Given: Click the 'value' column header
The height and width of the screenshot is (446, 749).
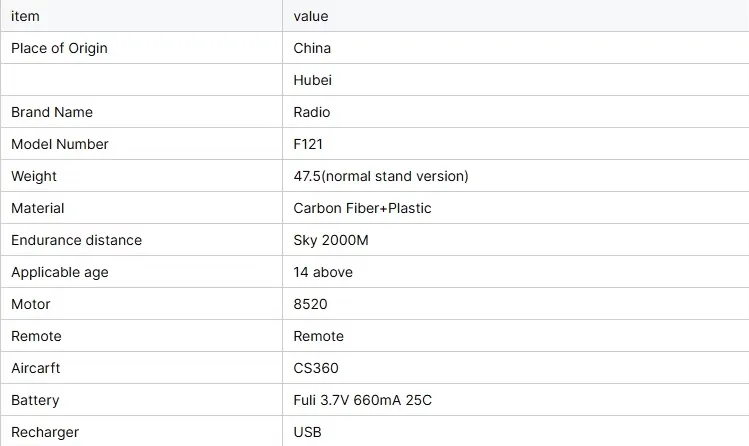Looking at the screenshot, I should (x=311, y=16).
